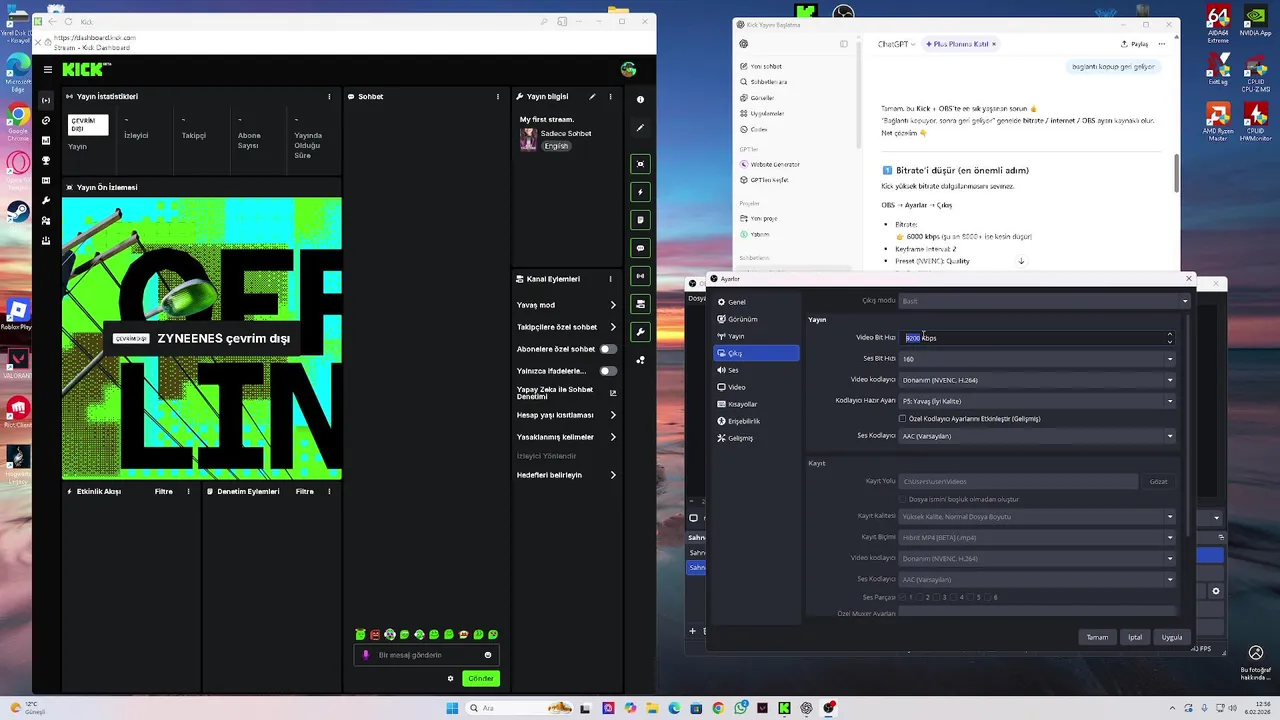Open chat settings gear beside Gönder

[x=450, y=678]
